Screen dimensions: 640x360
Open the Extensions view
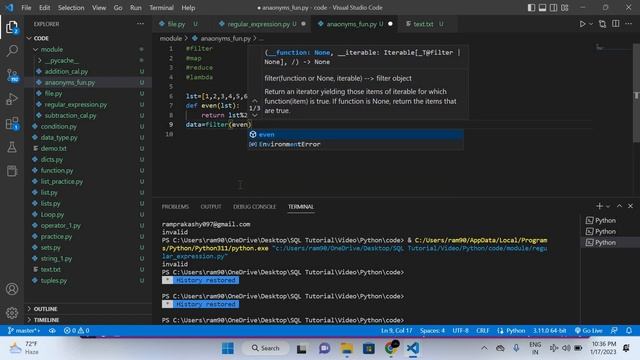(12, 123)
